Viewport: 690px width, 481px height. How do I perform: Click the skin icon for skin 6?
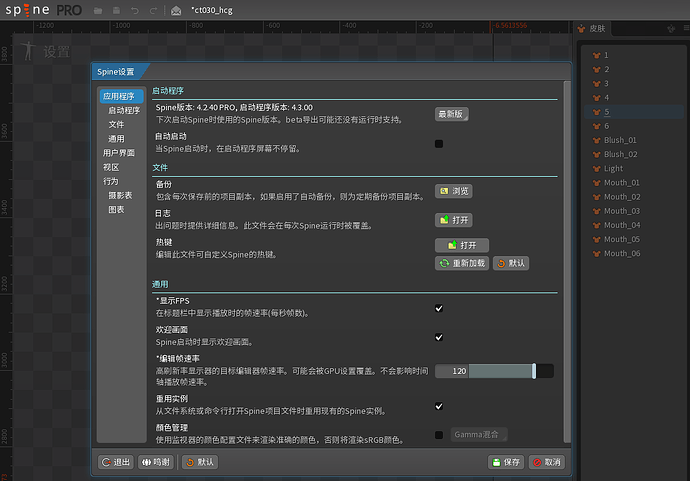[x=597, y=126]
